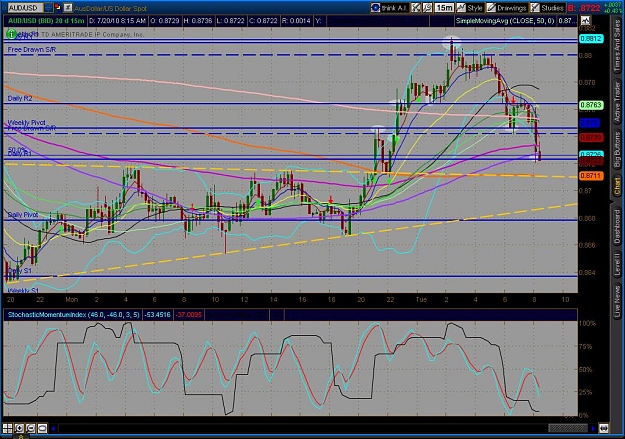Open the Style menu
The image size is (625, 439).
[470, 8]
